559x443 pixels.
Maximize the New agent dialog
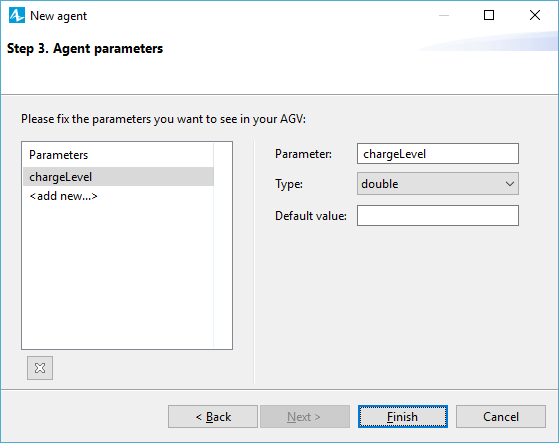489,15
